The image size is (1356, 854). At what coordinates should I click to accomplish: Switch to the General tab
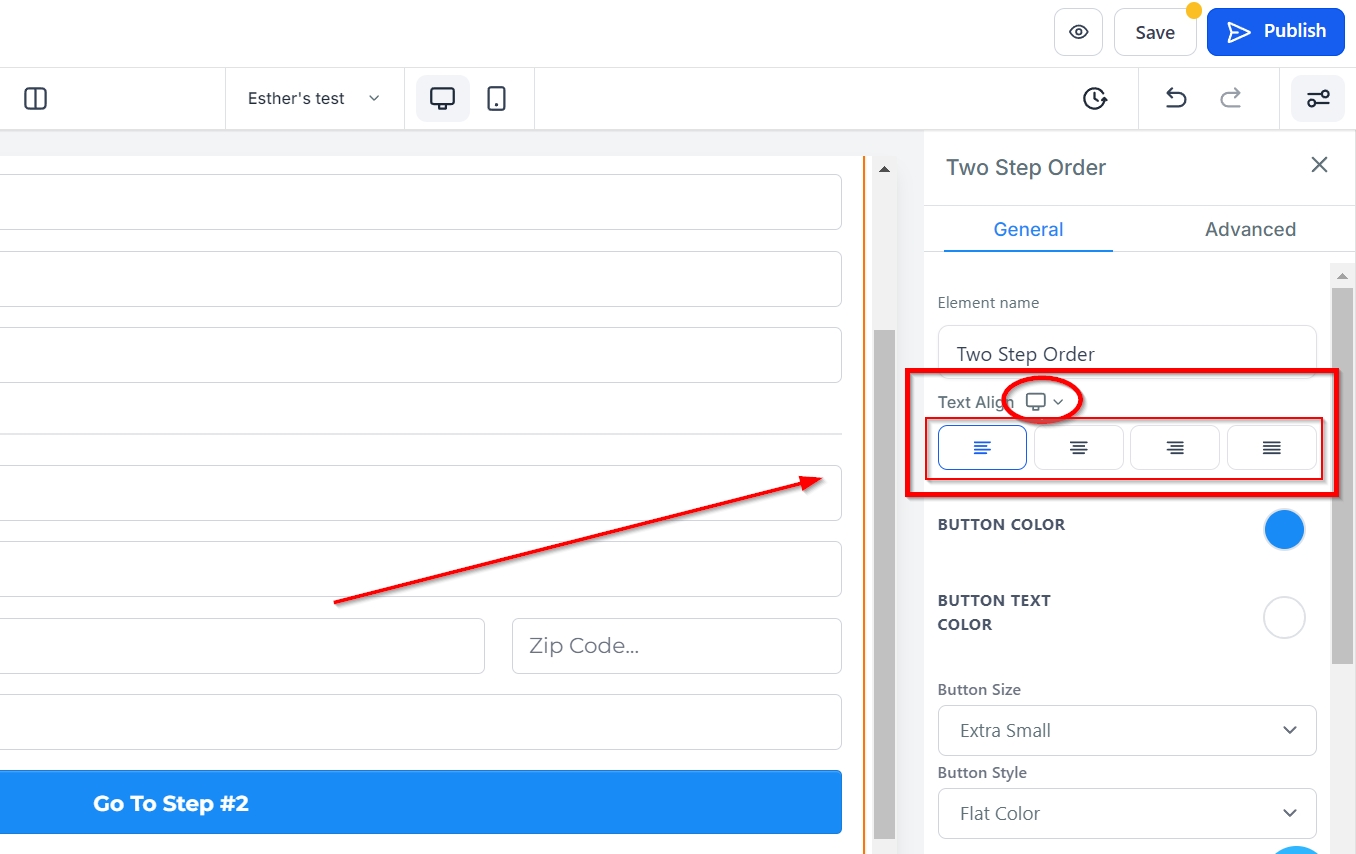(x=1028, y=229)
